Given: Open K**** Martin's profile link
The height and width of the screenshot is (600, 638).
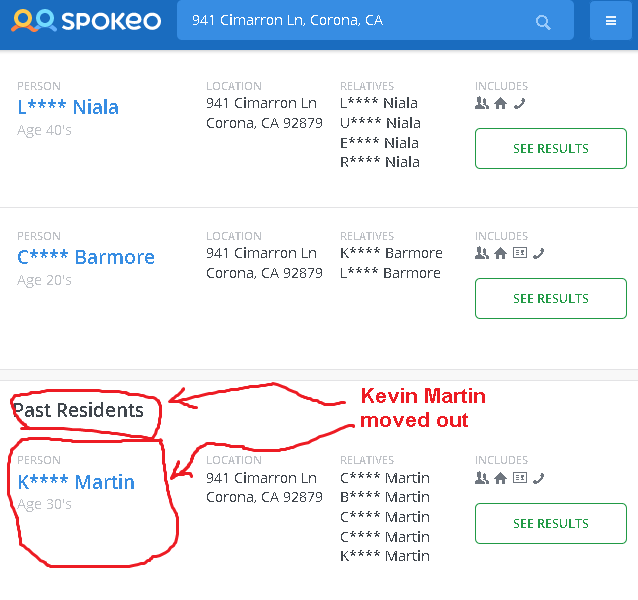Looking at the screenshot, I should tap(76, 482).
